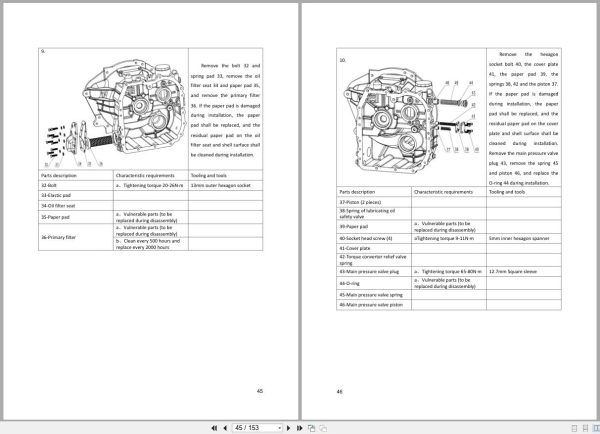Click the '35-Paper pad' table cell
The width and height of the screenshot is (600, 434).
pyautogui.click(x=76, y=217)
